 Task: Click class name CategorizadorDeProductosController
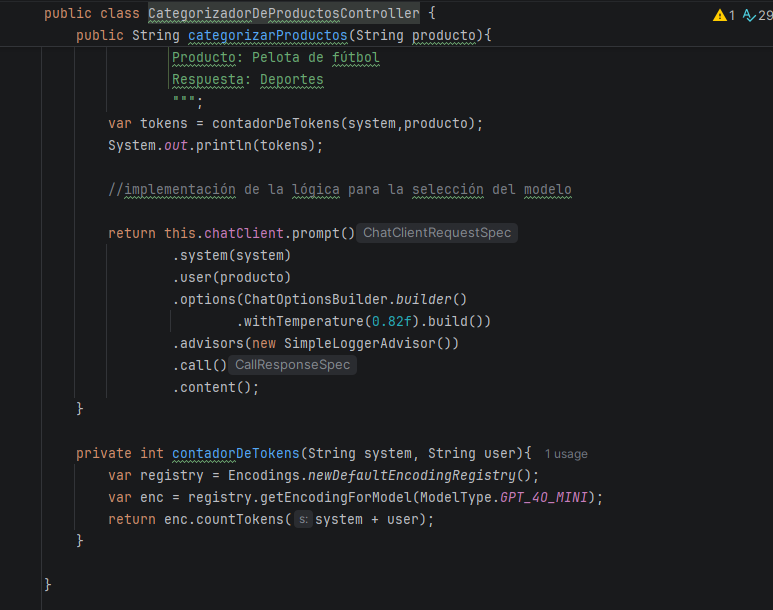(x=284, y=13)
